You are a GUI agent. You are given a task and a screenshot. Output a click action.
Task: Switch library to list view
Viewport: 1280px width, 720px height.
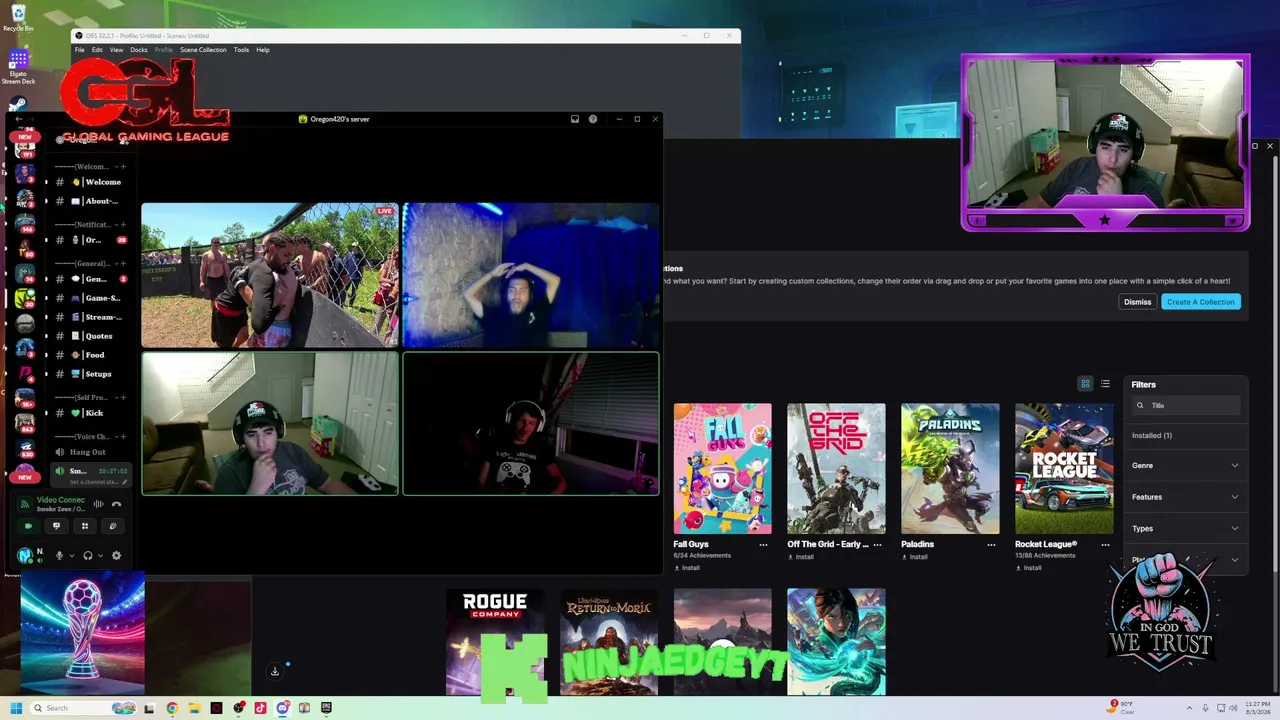tap(1105, 384)
